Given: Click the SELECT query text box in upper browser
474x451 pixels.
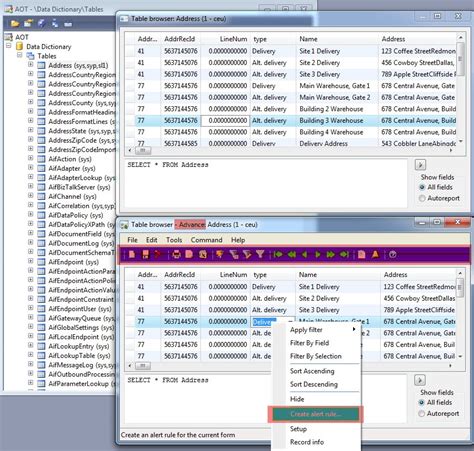Looking at the screenshot, I should [266, 183].
